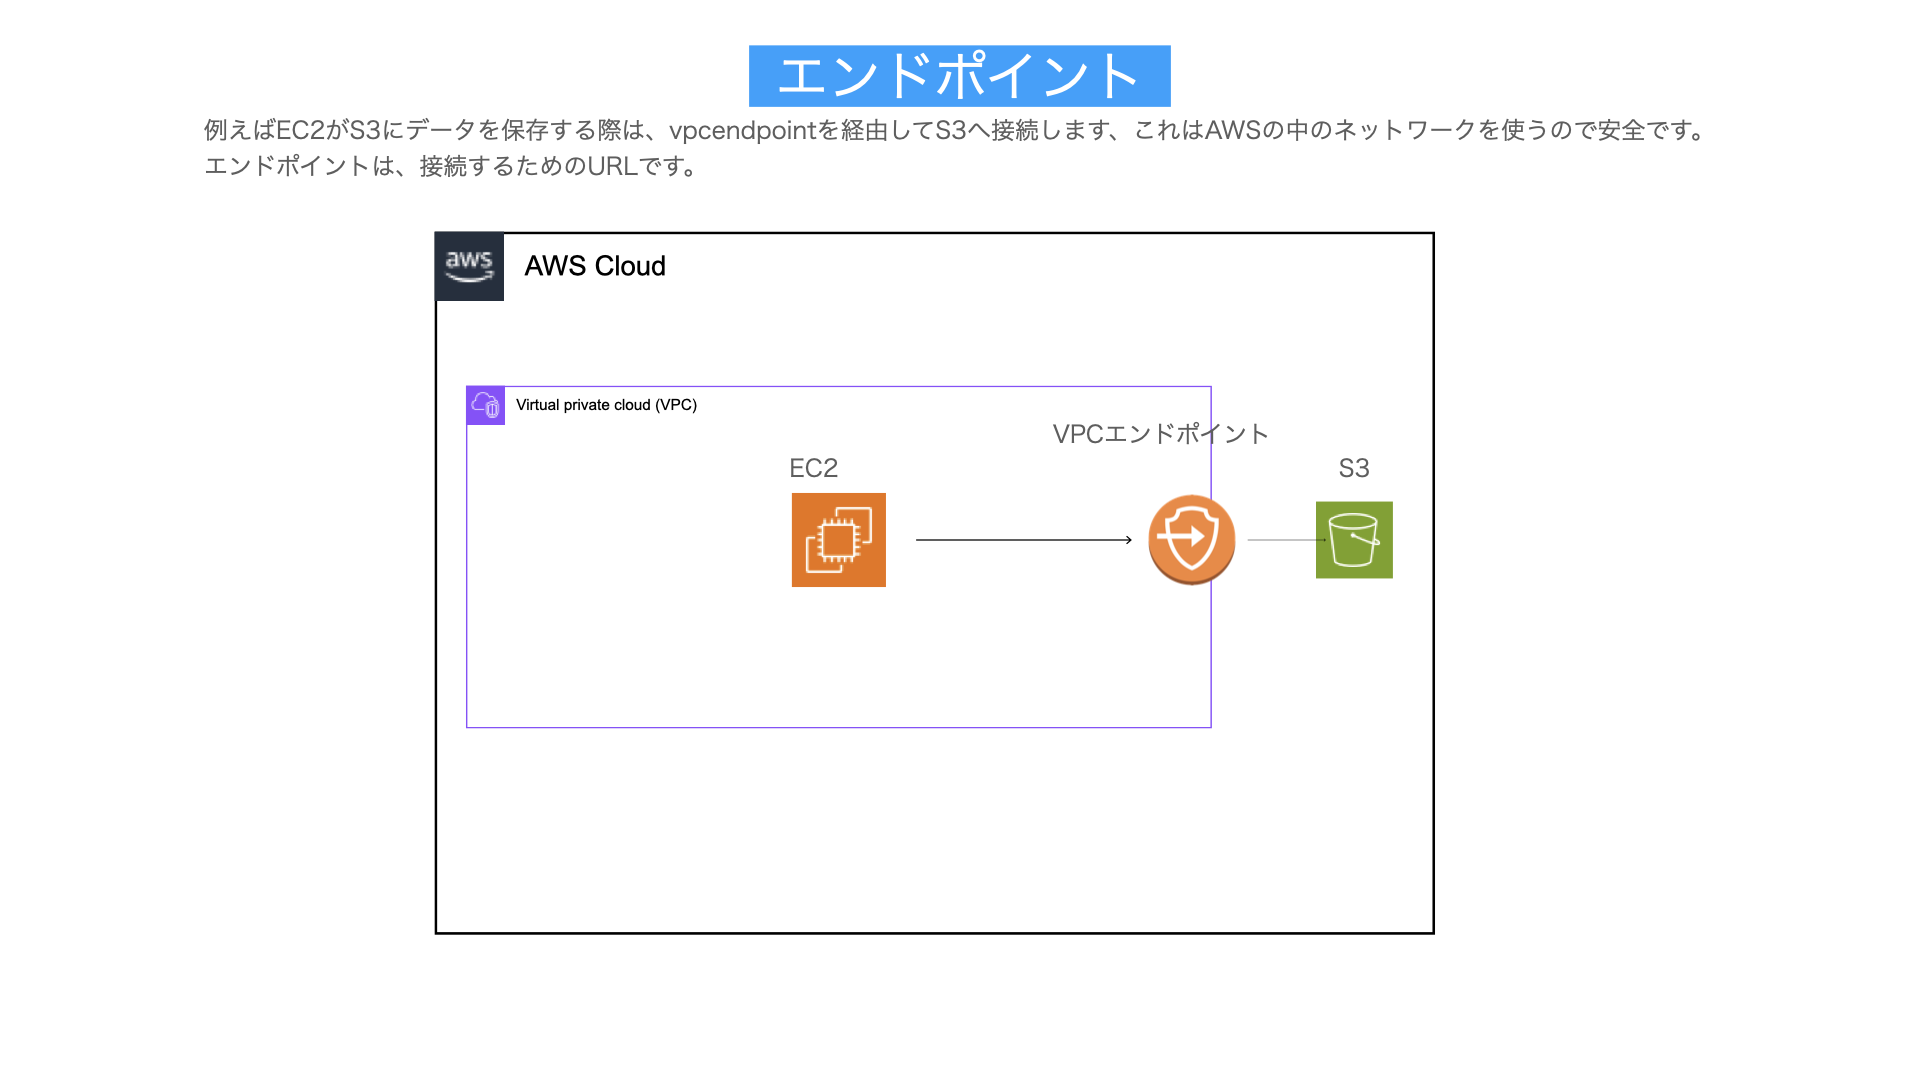Click the green S3 bucket icon
The width and height of the screenshot is (1920, 1080).
point(1354,540)
